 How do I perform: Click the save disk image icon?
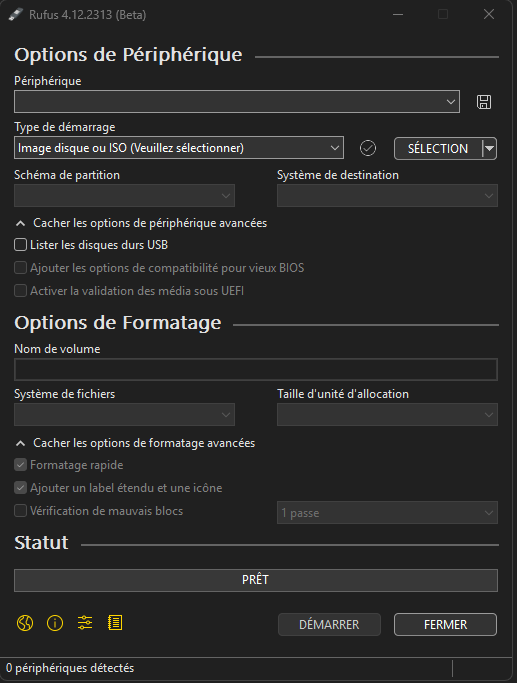click(484, 102)
